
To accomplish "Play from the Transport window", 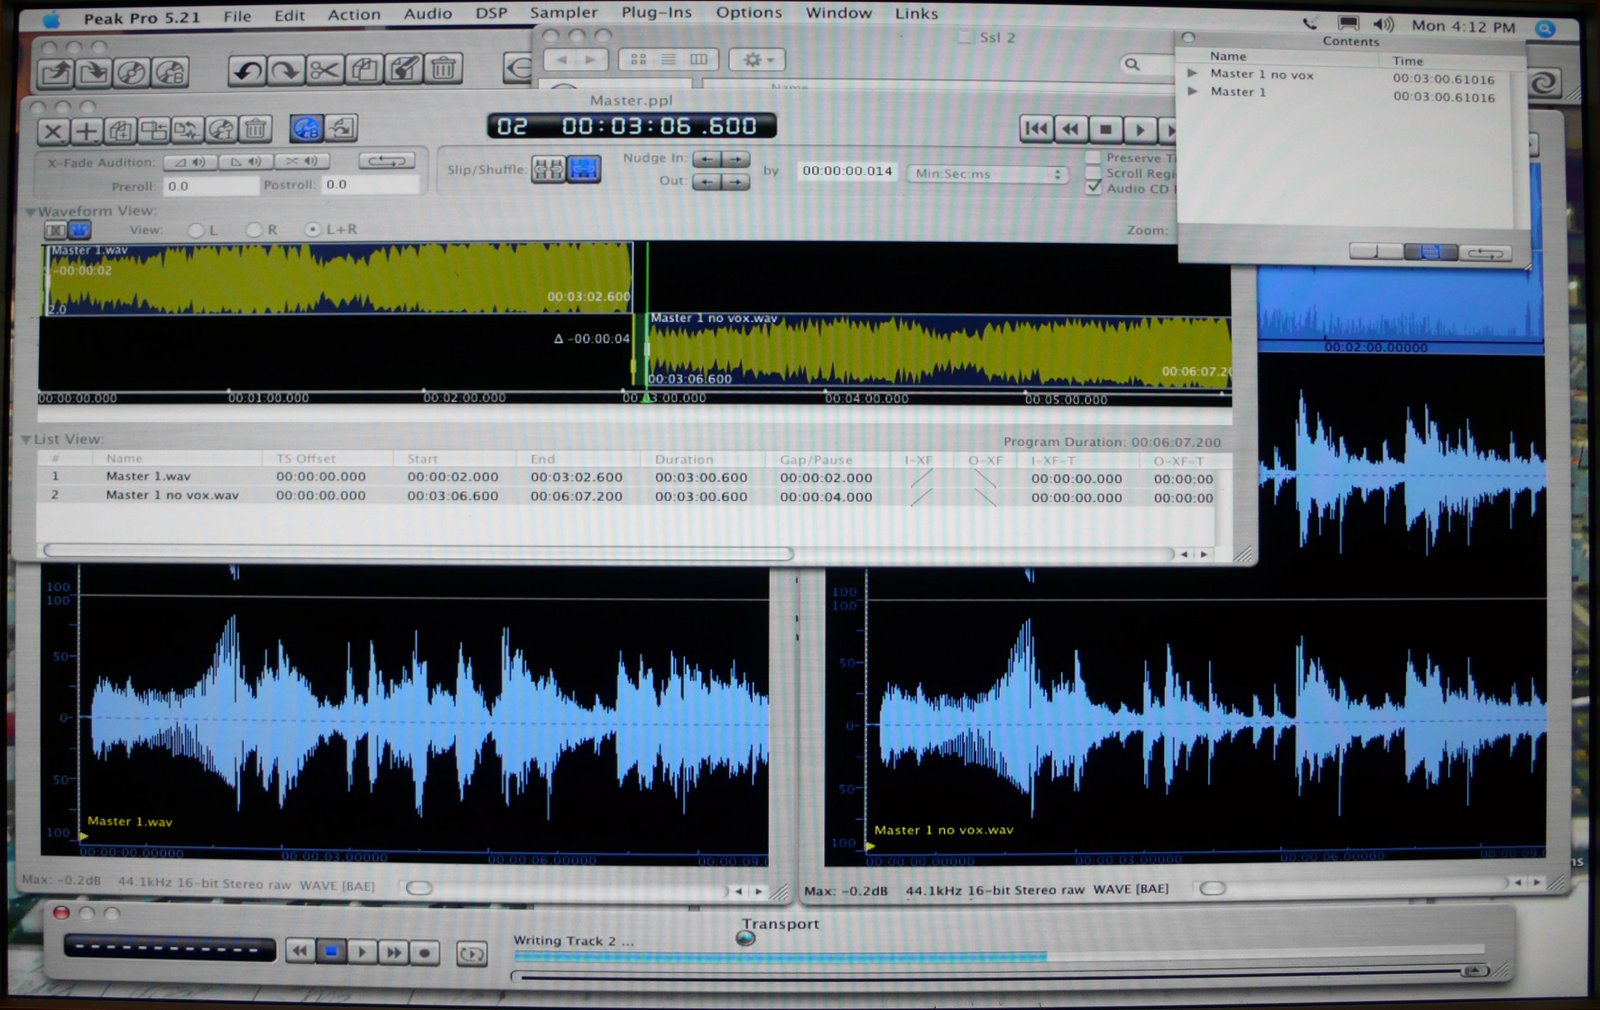I will click(363, 952).
